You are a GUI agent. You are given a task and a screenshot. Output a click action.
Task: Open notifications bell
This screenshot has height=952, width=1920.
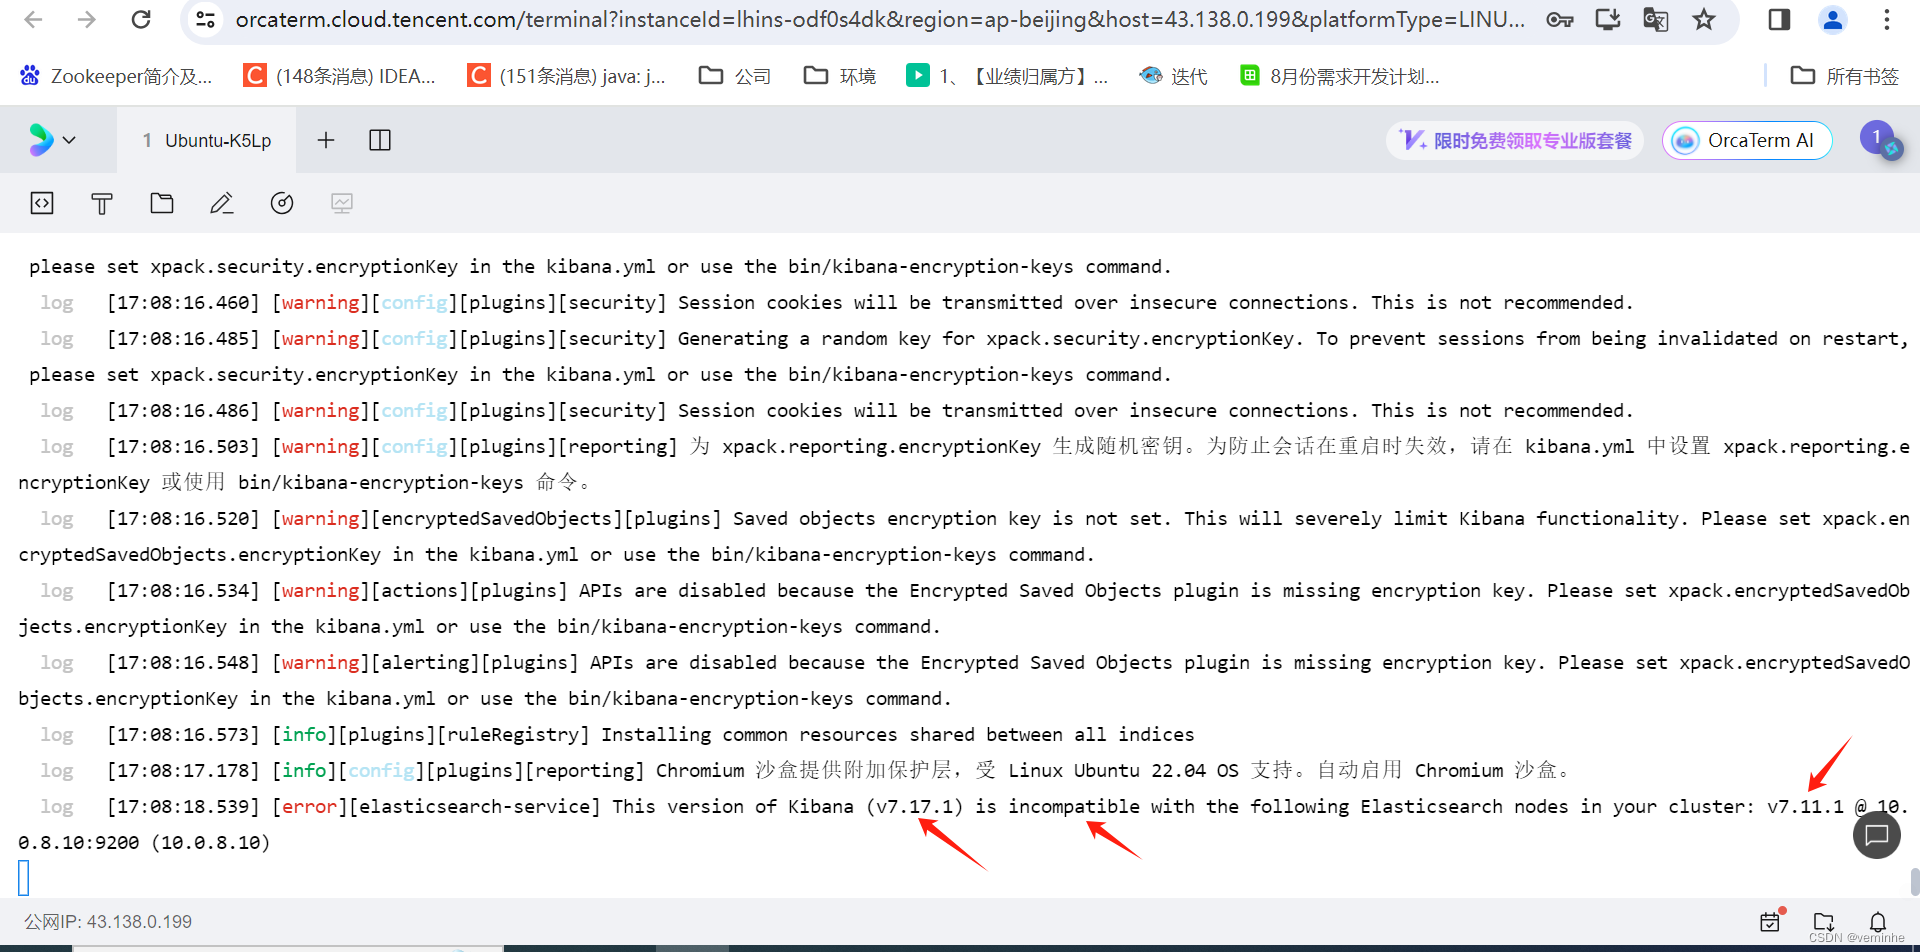[x=1878, y=921]
